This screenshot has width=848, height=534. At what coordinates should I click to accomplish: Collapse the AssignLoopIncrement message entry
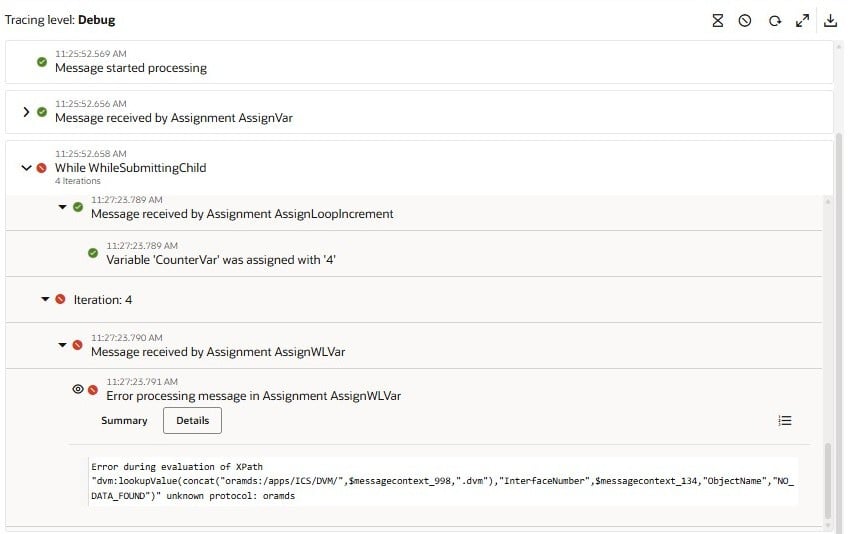[63, 207]
